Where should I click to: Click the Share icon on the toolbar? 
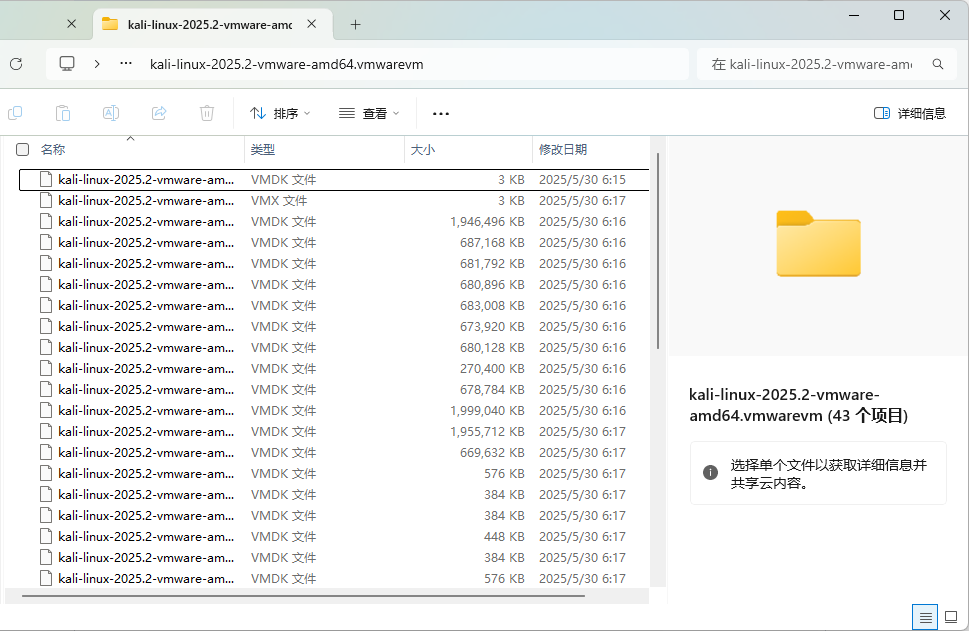click(159, 113)
